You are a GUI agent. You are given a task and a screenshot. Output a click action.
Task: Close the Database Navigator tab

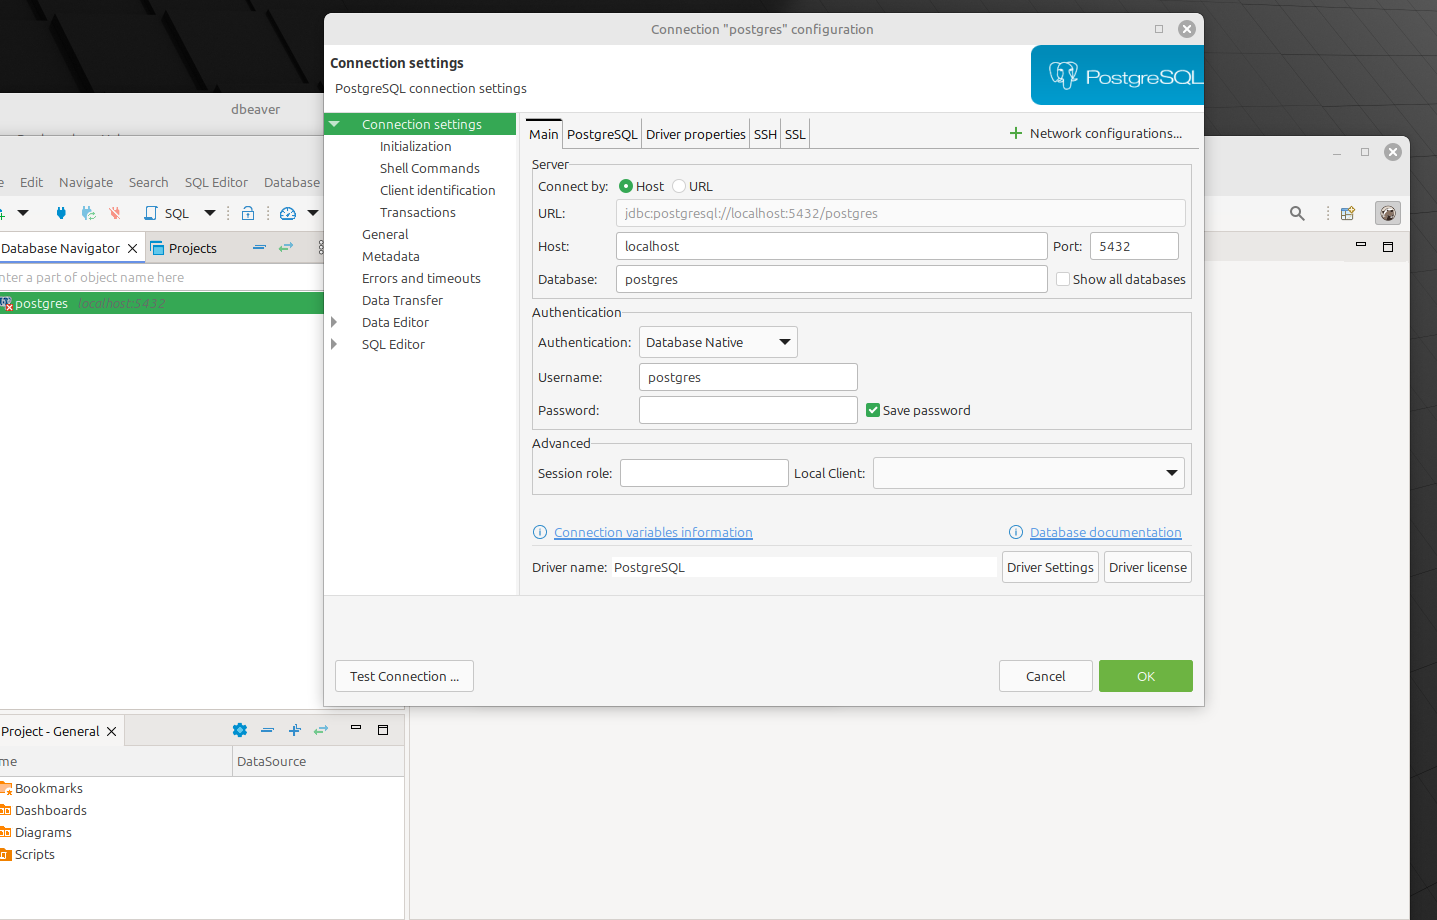[132, 248]
